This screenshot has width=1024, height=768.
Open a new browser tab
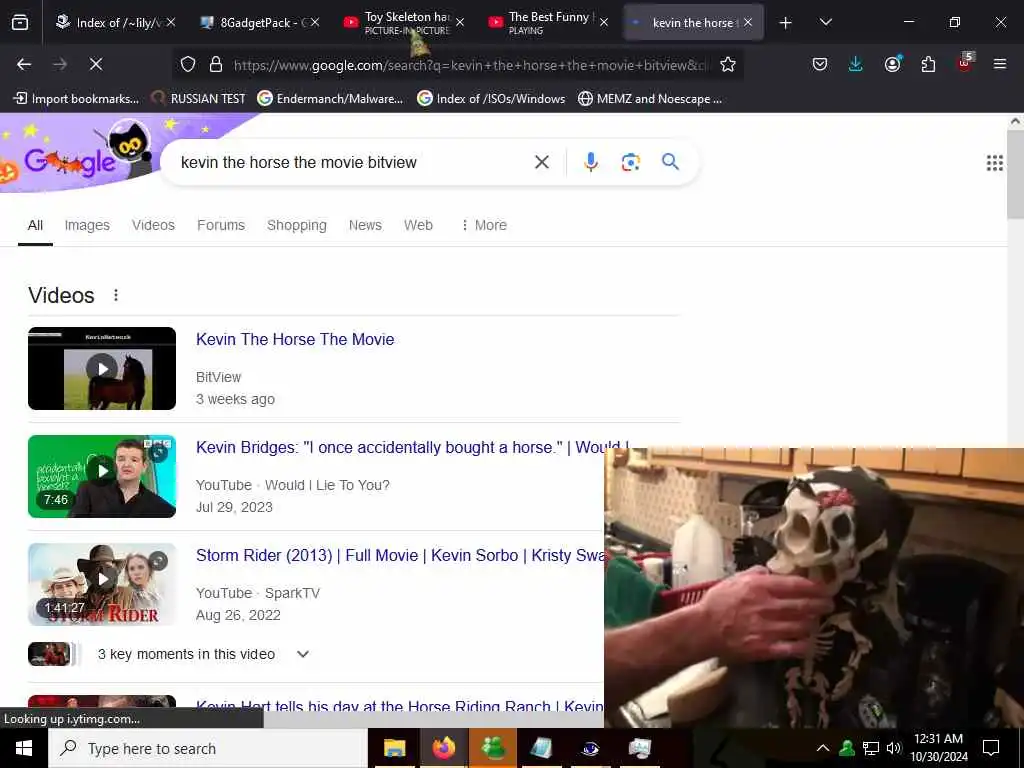[x=786, y=23]
